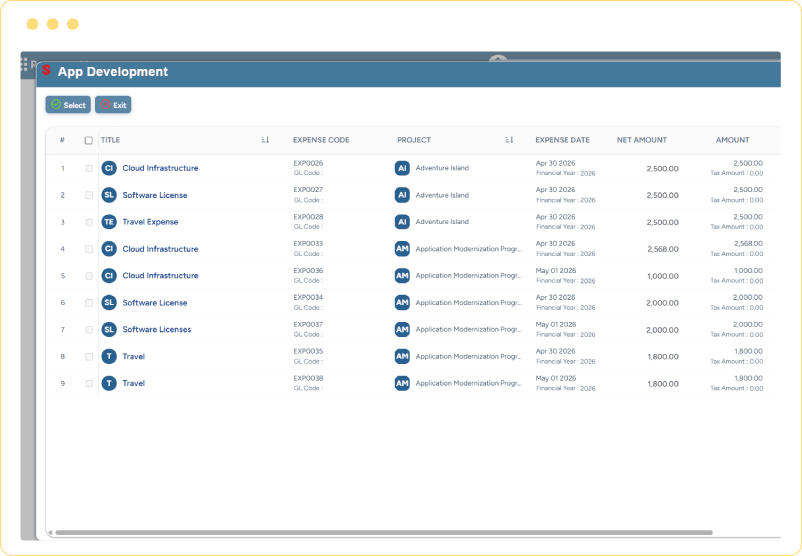Toggle the select-all checkbox in header
802x556 pixels.
88,140
